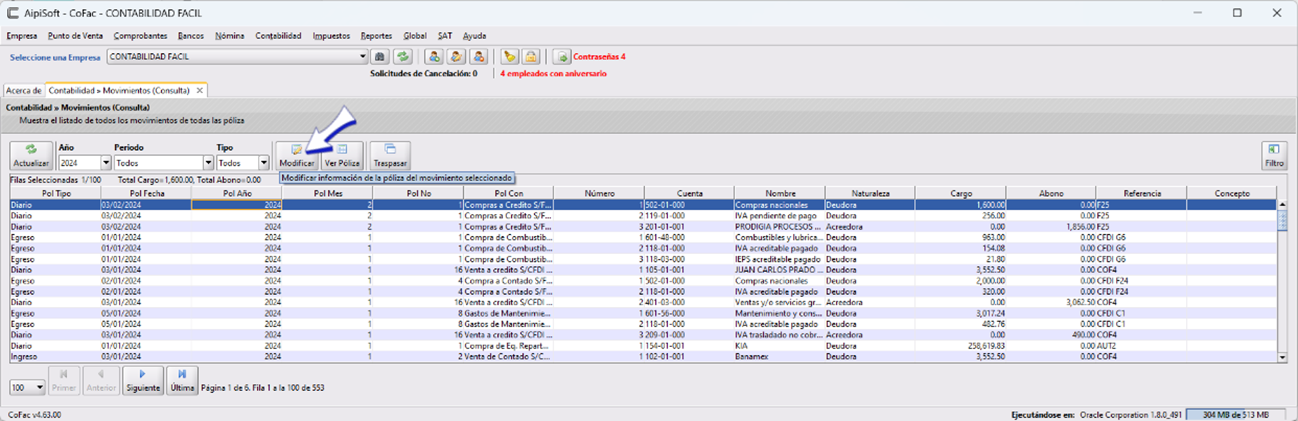
Task: Click the IEPS acreditable pagado cell
Action: tap(779, 259)
